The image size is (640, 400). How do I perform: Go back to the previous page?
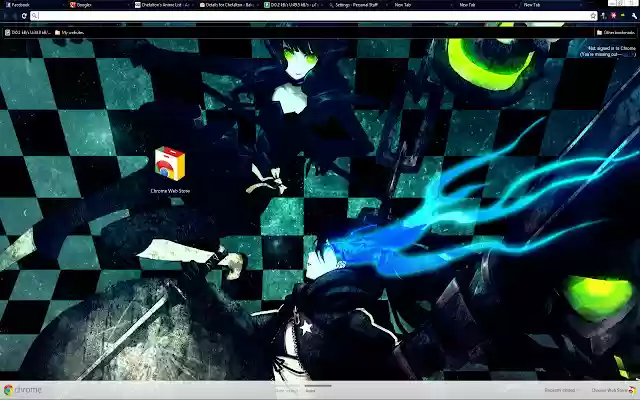click(5, 16)
